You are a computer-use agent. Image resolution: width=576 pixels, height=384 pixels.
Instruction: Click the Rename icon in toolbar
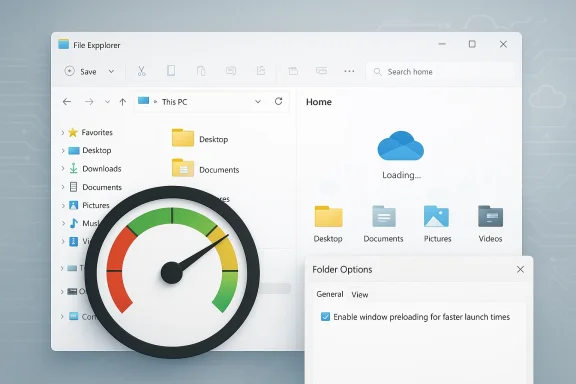pos(231,71)
